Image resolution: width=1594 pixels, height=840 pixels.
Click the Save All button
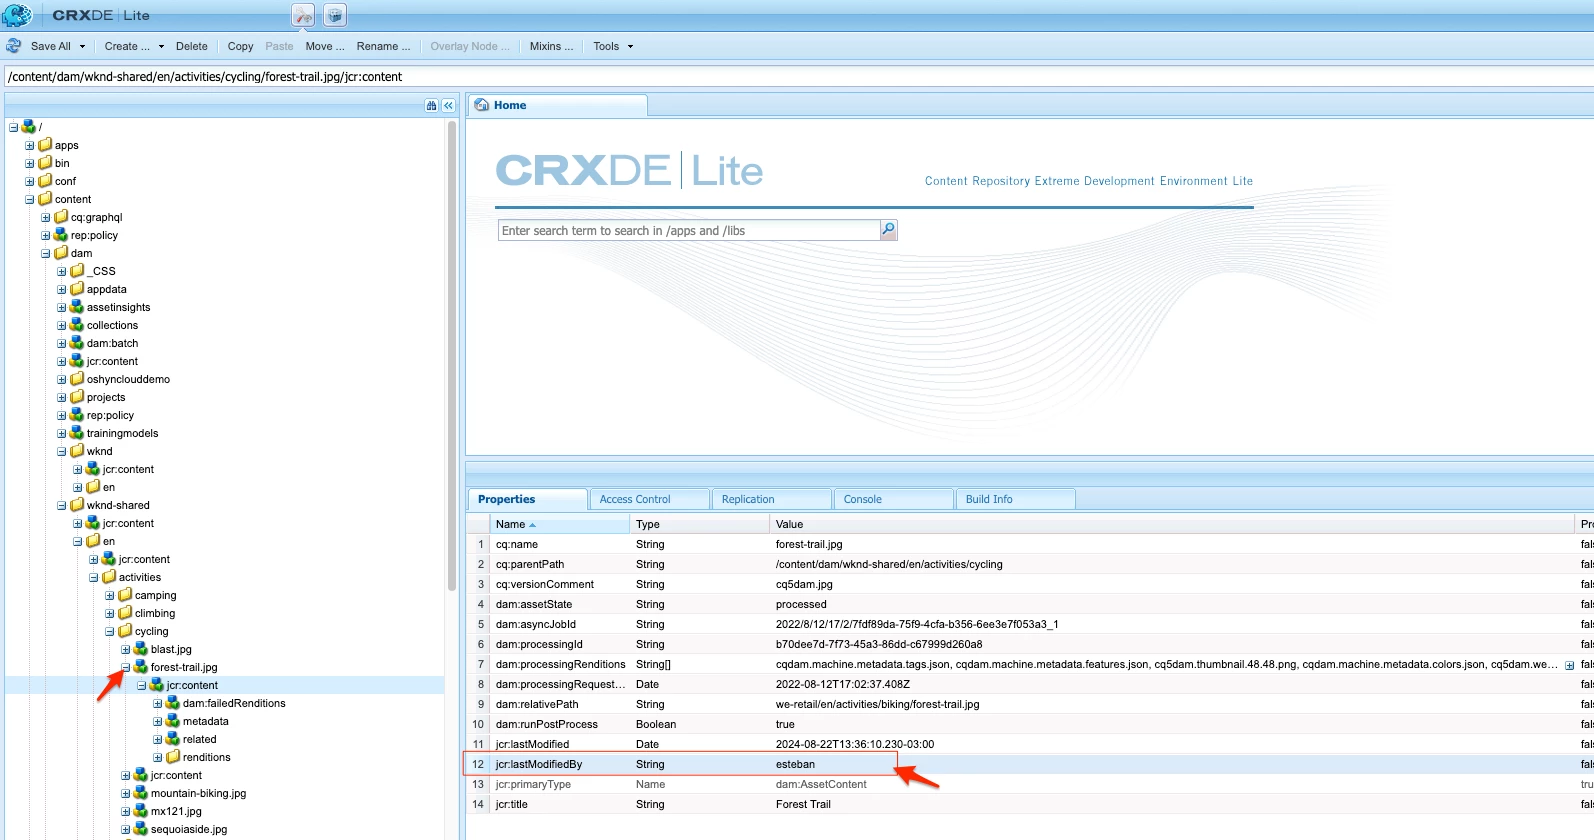point(50,46)
